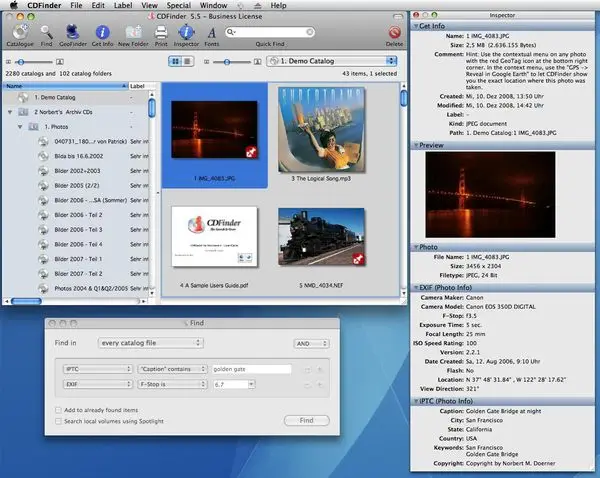The height and width of the screenshot is (478, 600).
Task: Collapse the EXIF (Photo Info) section
Action: (x=416, y=287)
